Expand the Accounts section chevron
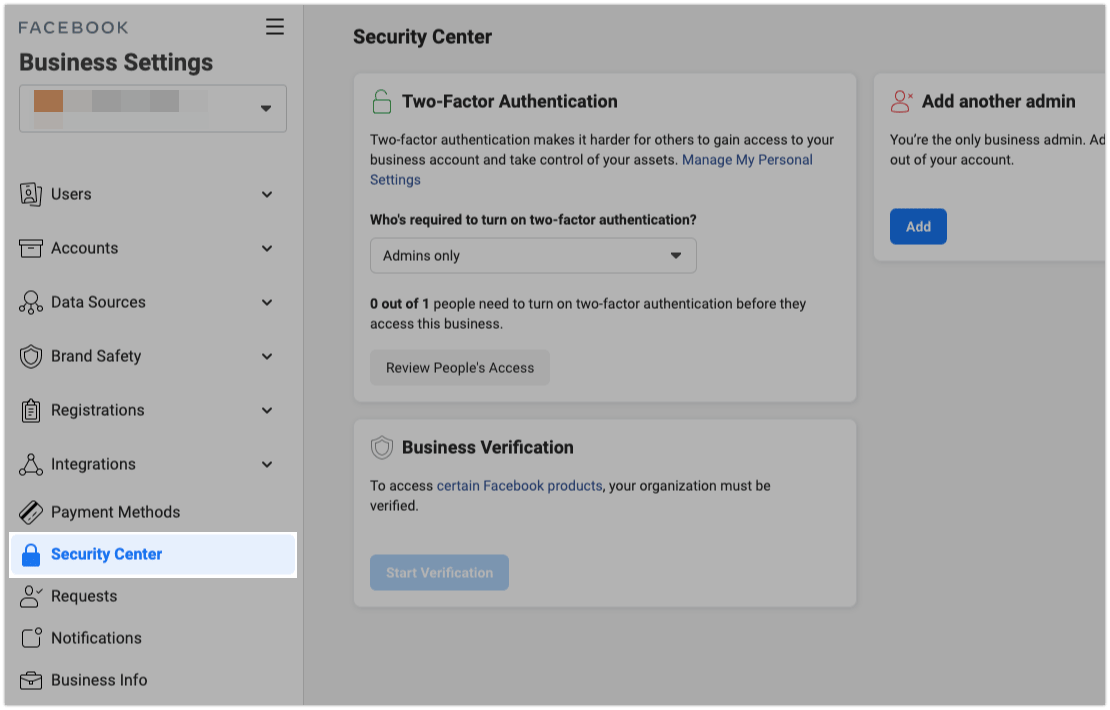This screenshot has height=710, width=1110. click(267, 248)
